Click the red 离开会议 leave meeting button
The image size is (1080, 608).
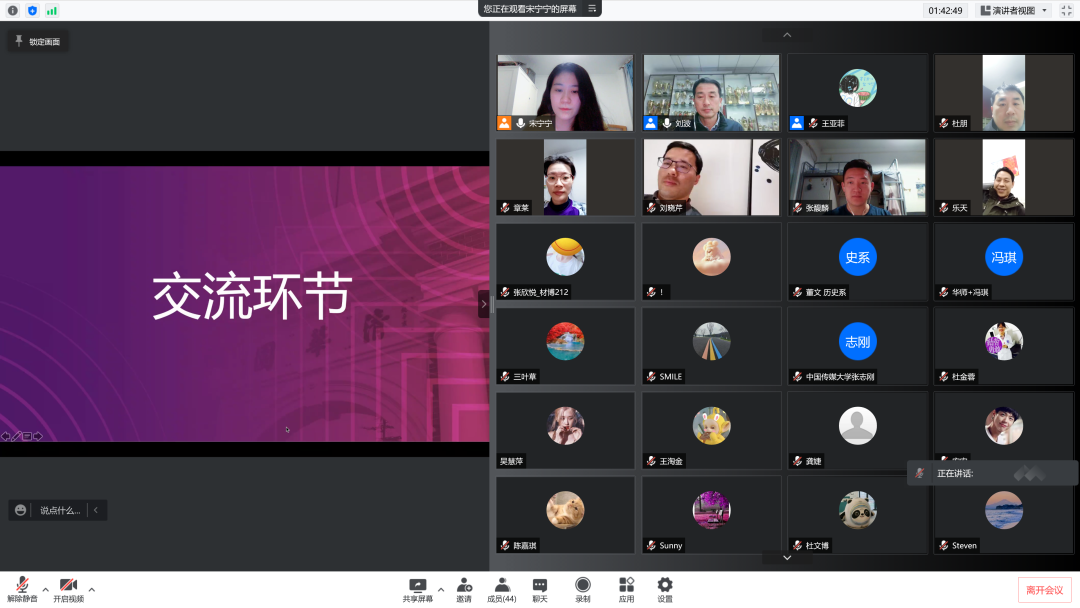tap(1045, 590)
